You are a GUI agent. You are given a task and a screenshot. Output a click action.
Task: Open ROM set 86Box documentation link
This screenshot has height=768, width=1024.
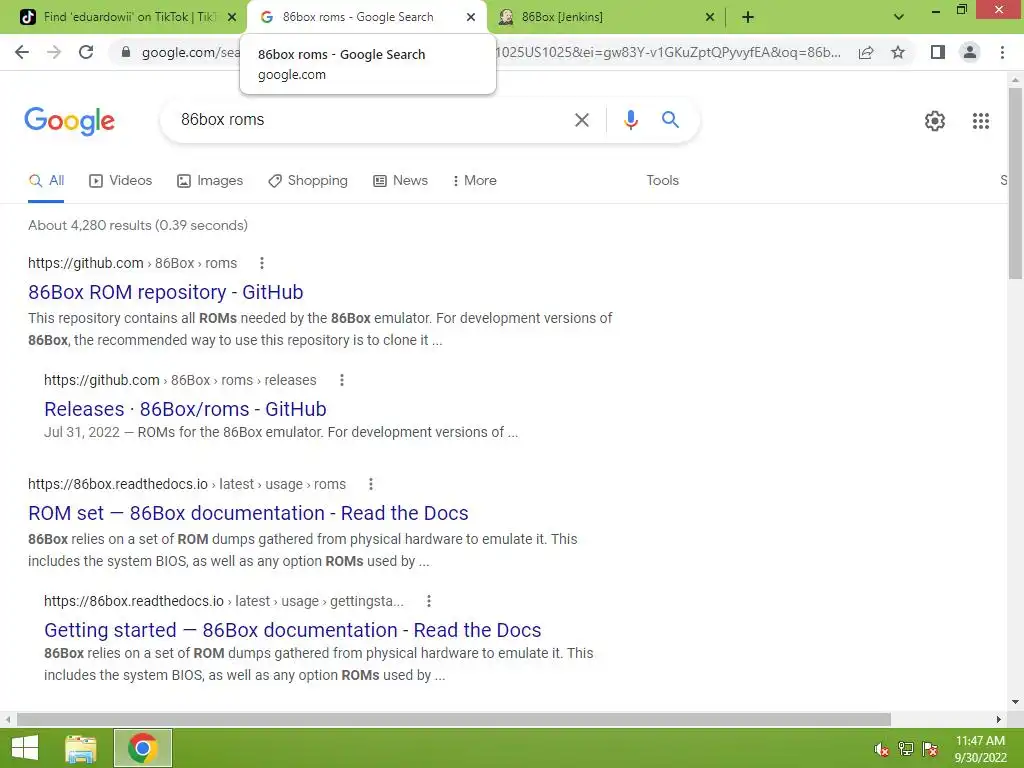[x=248, y=513]
